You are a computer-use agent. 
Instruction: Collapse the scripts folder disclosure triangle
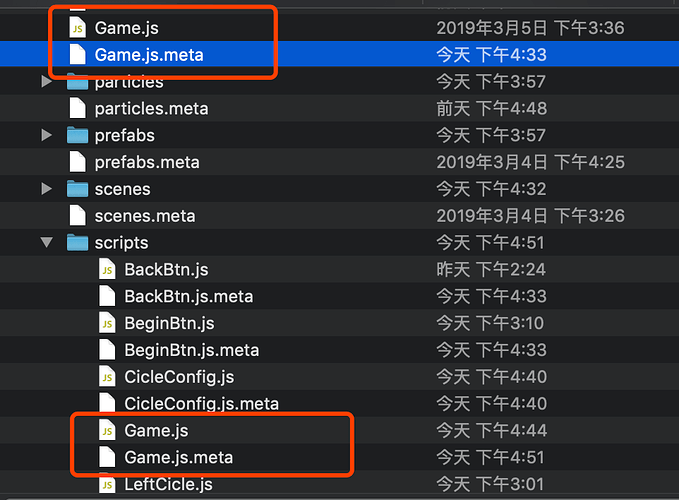point(46,243)
